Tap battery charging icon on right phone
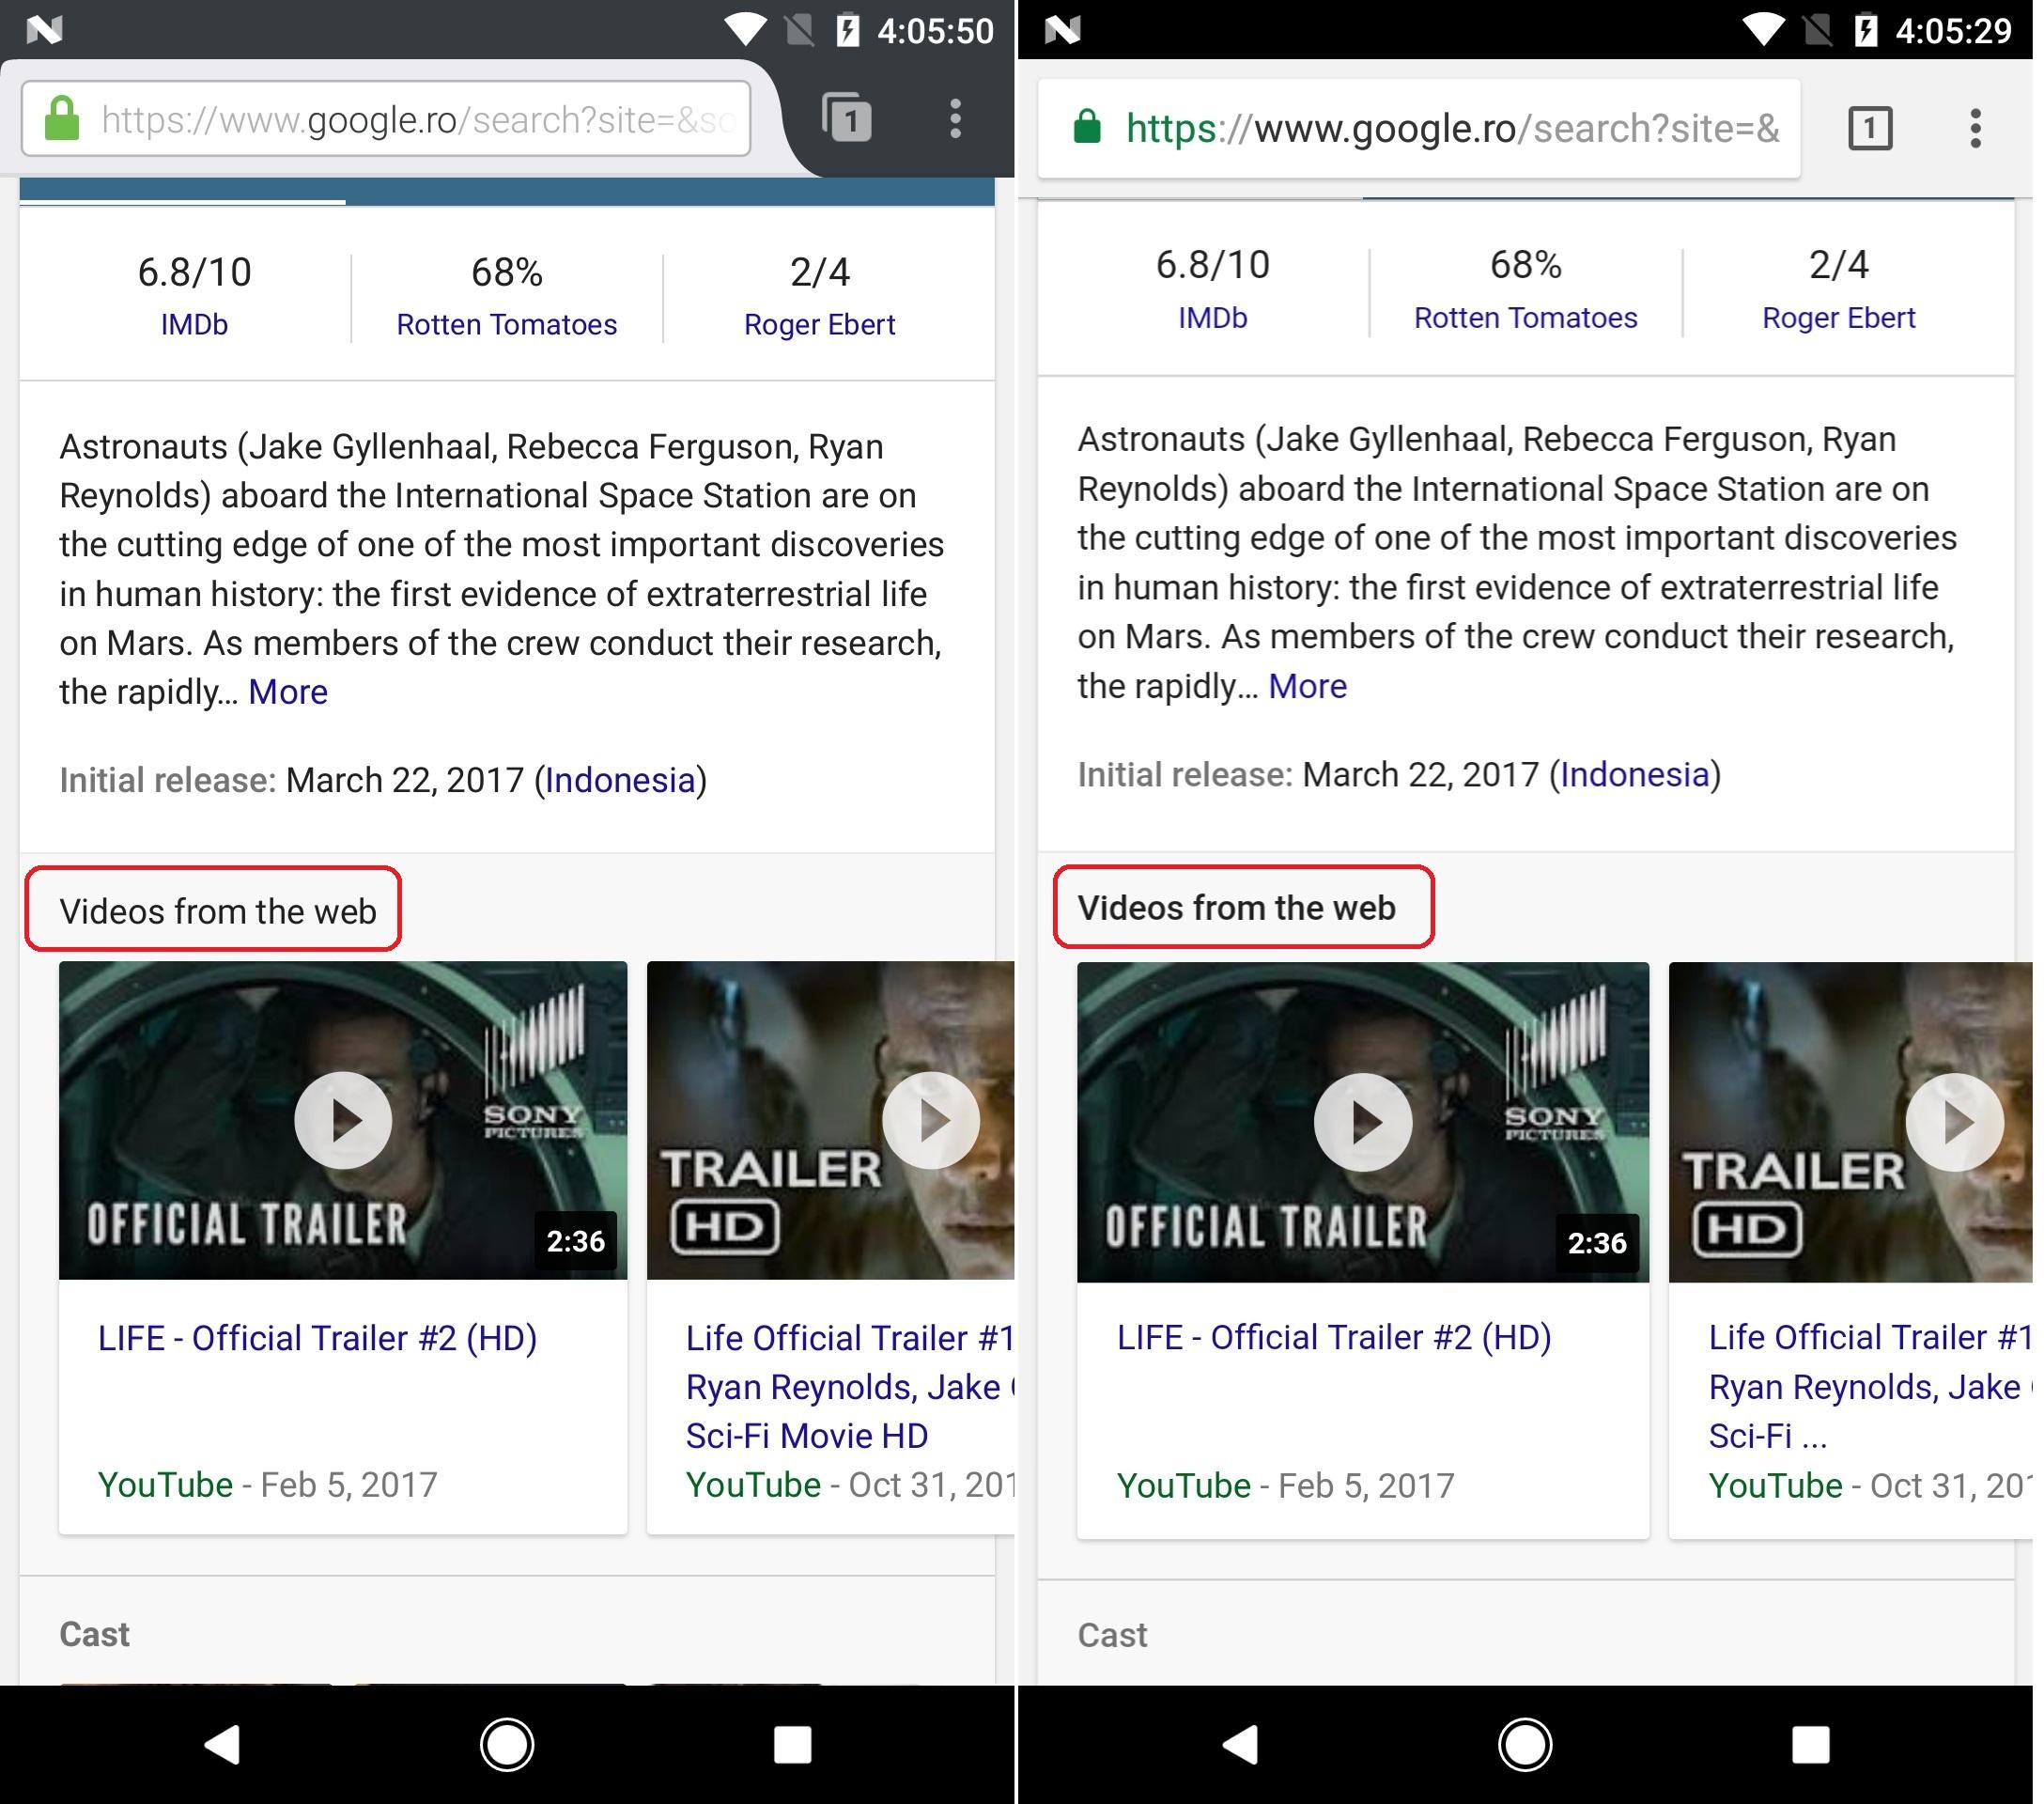This screenshot has width=2044, height=1804. (x=1866, y=30)
